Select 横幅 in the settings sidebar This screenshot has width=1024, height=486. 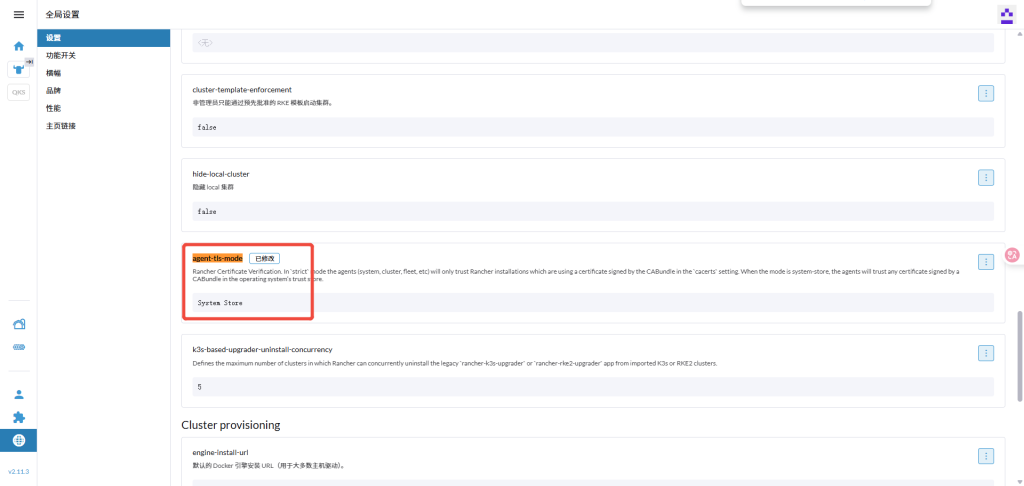tap(53, 73)
